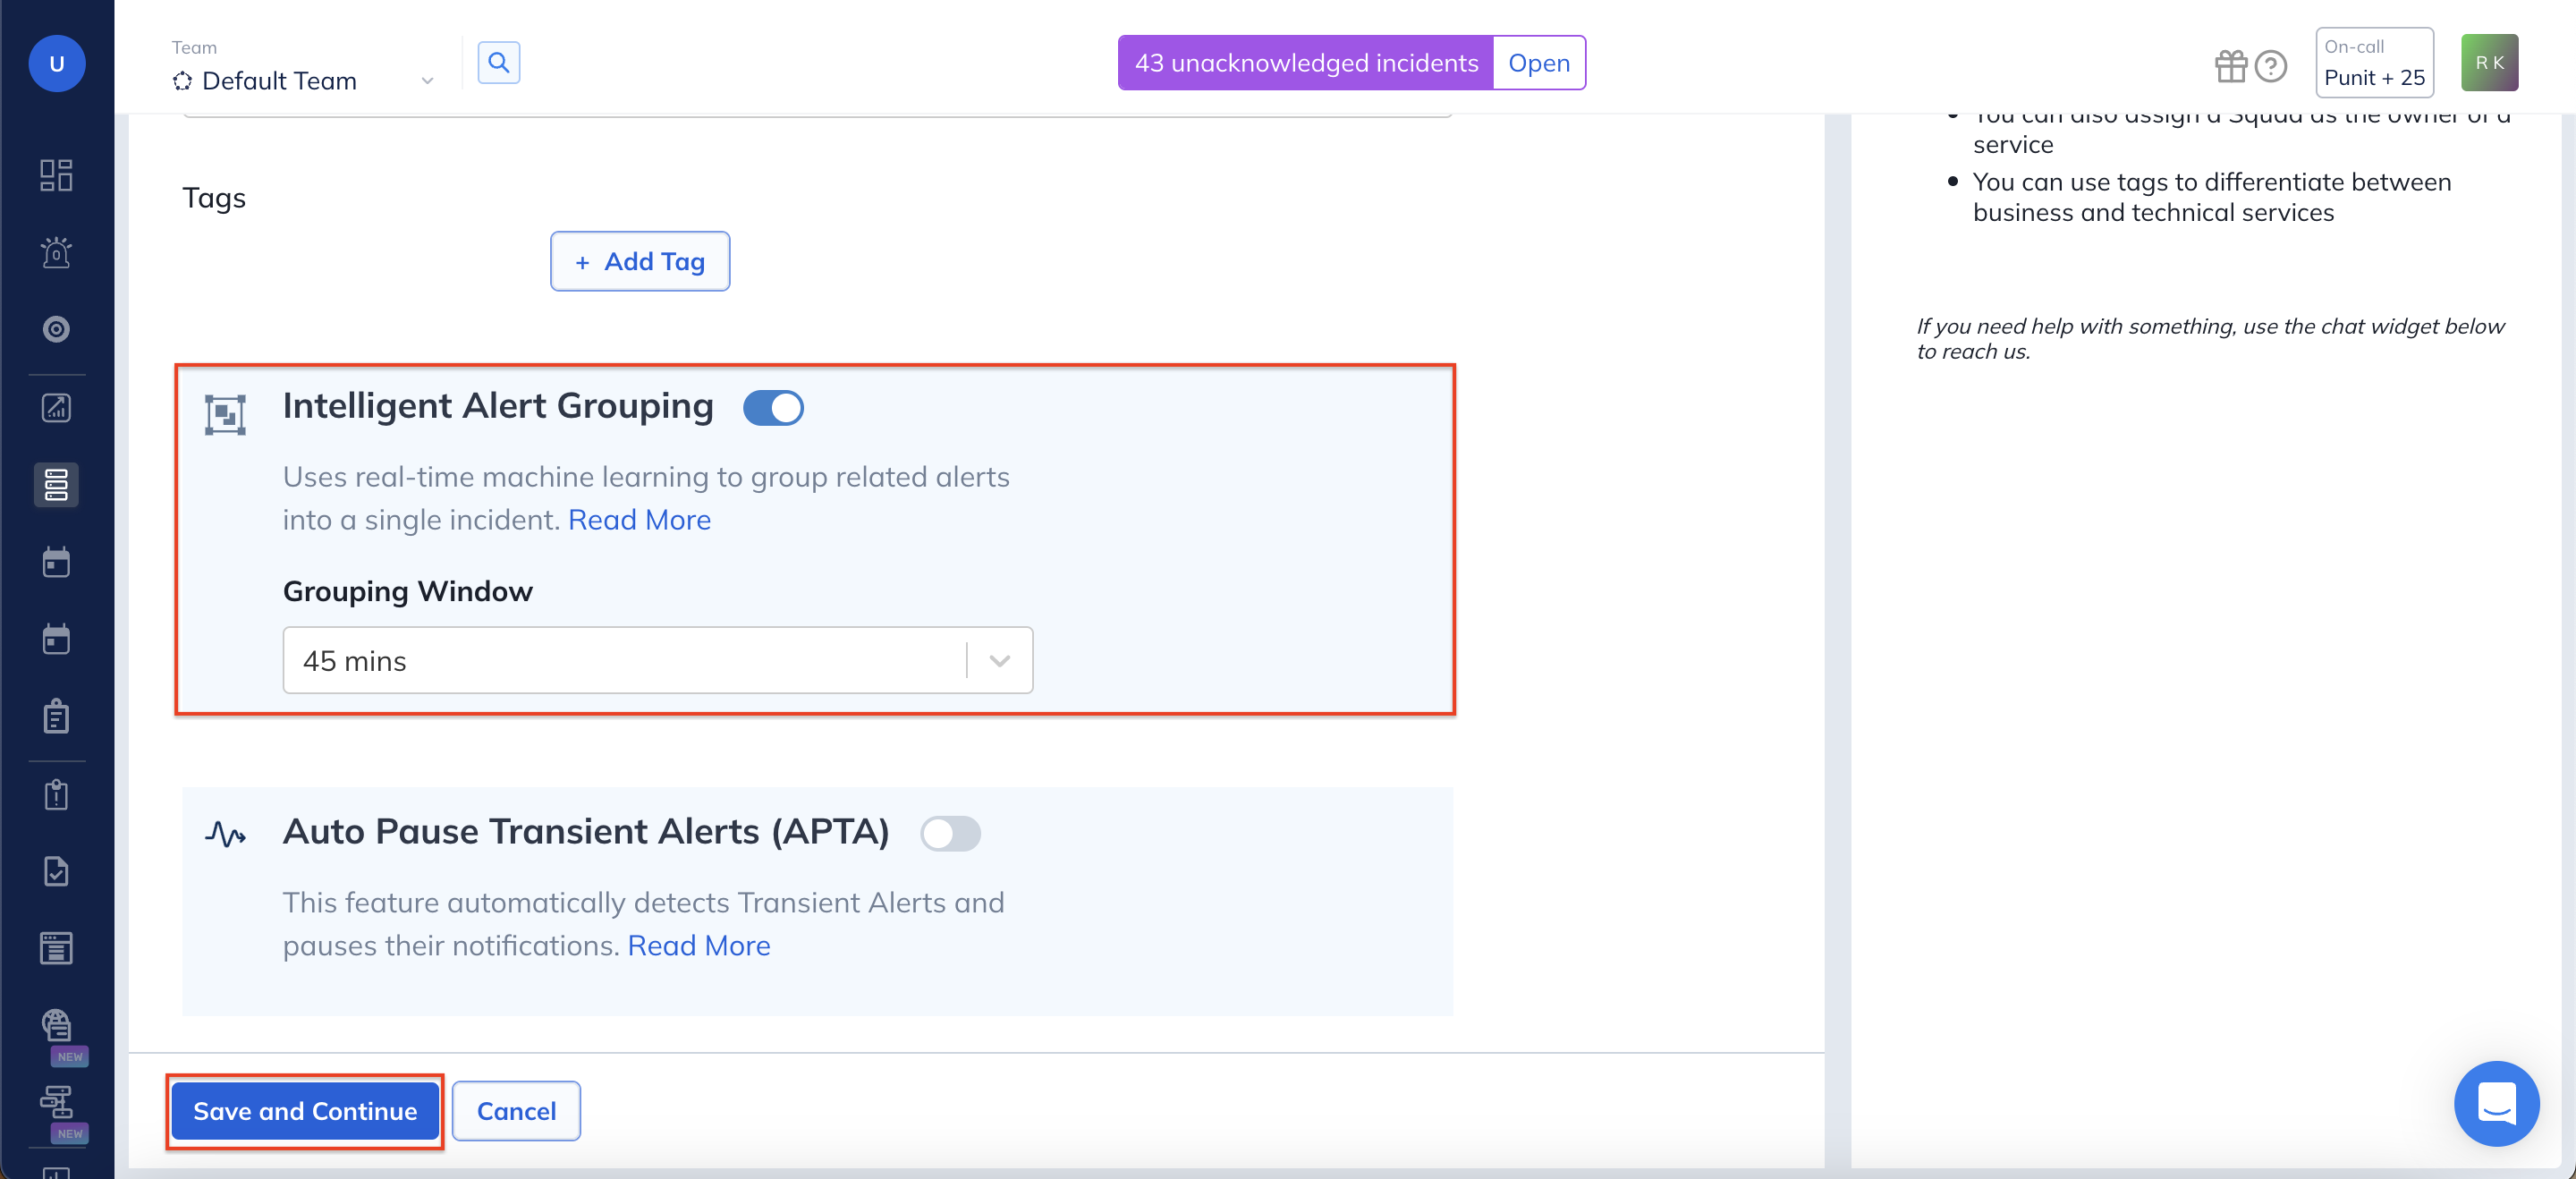The width and height of the screenshot is (2576, 1179).
Task: Open the dashboard icon in sidebar
Action: tap(56, 175)
